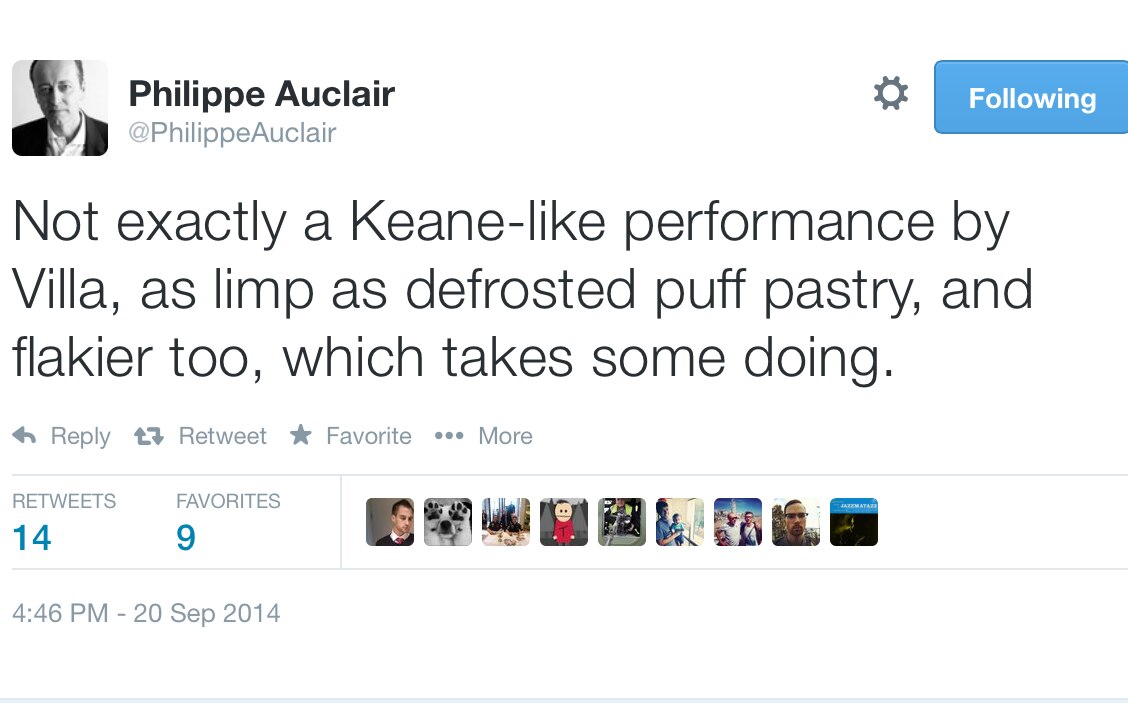Open the three-dots More menu
The width and height of the screenshot is (1128, 703).
(449, 436)
